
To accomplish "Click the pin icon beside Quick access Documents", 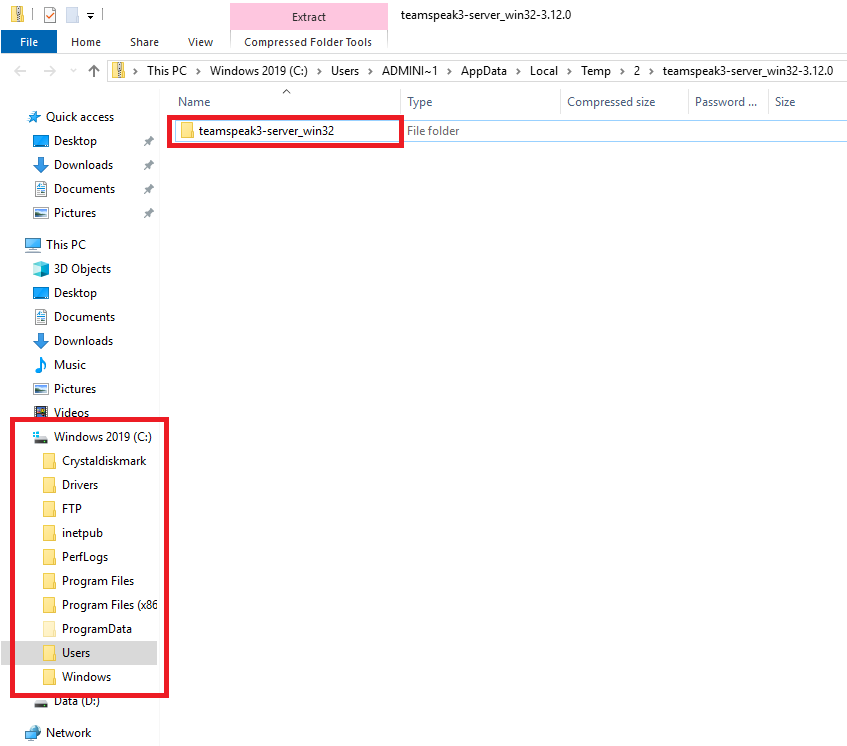I will tap(149, 189).
